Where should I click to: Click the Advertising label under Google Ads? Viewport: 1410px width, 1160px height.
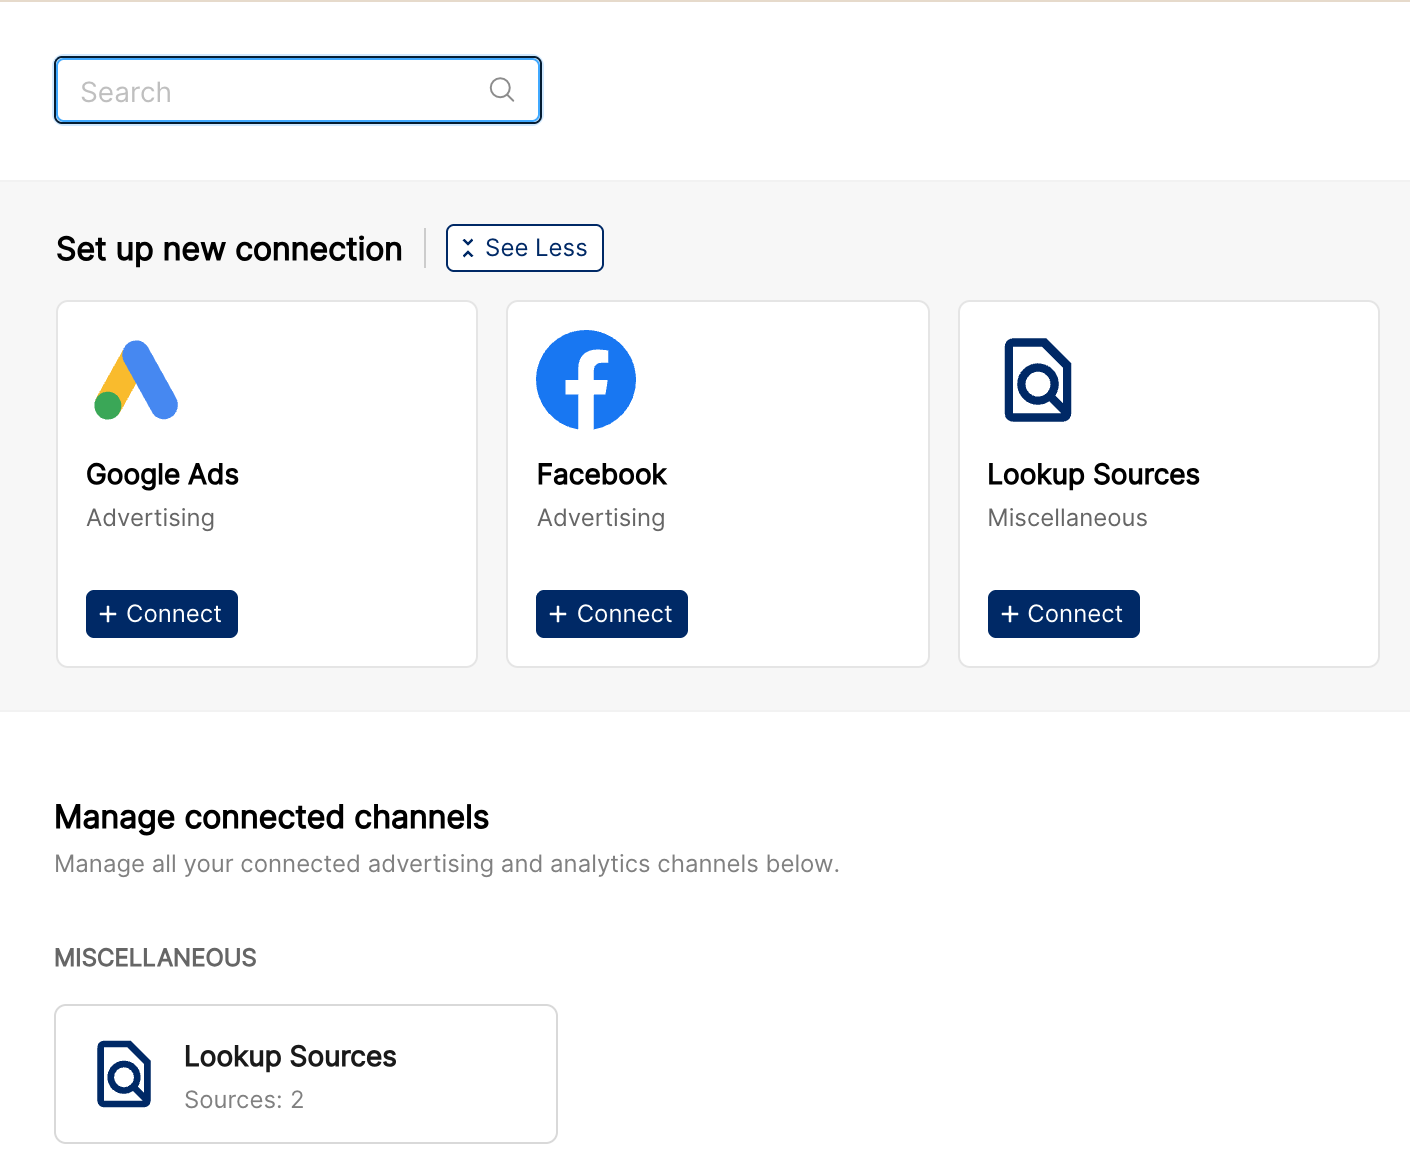151,518
